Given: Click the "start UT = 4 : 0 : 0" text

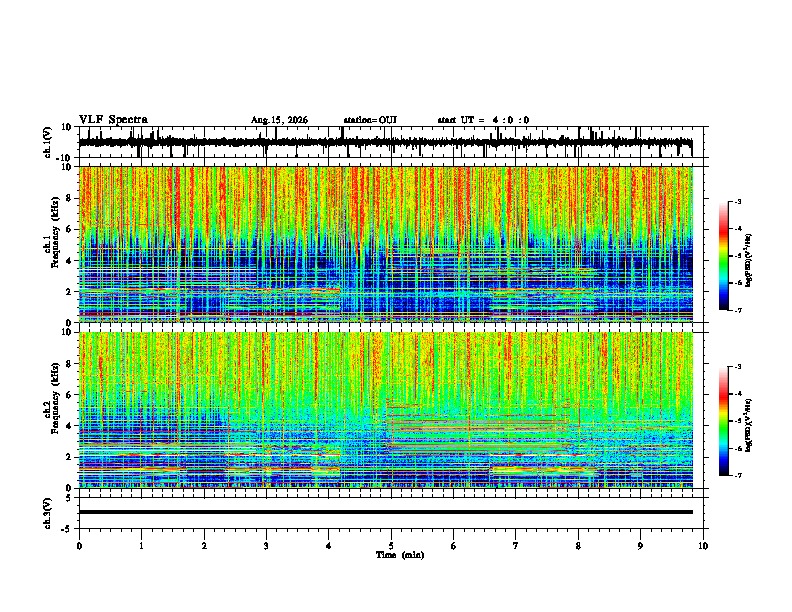Looking at the screenshot, I should click(x=483, y=120).
